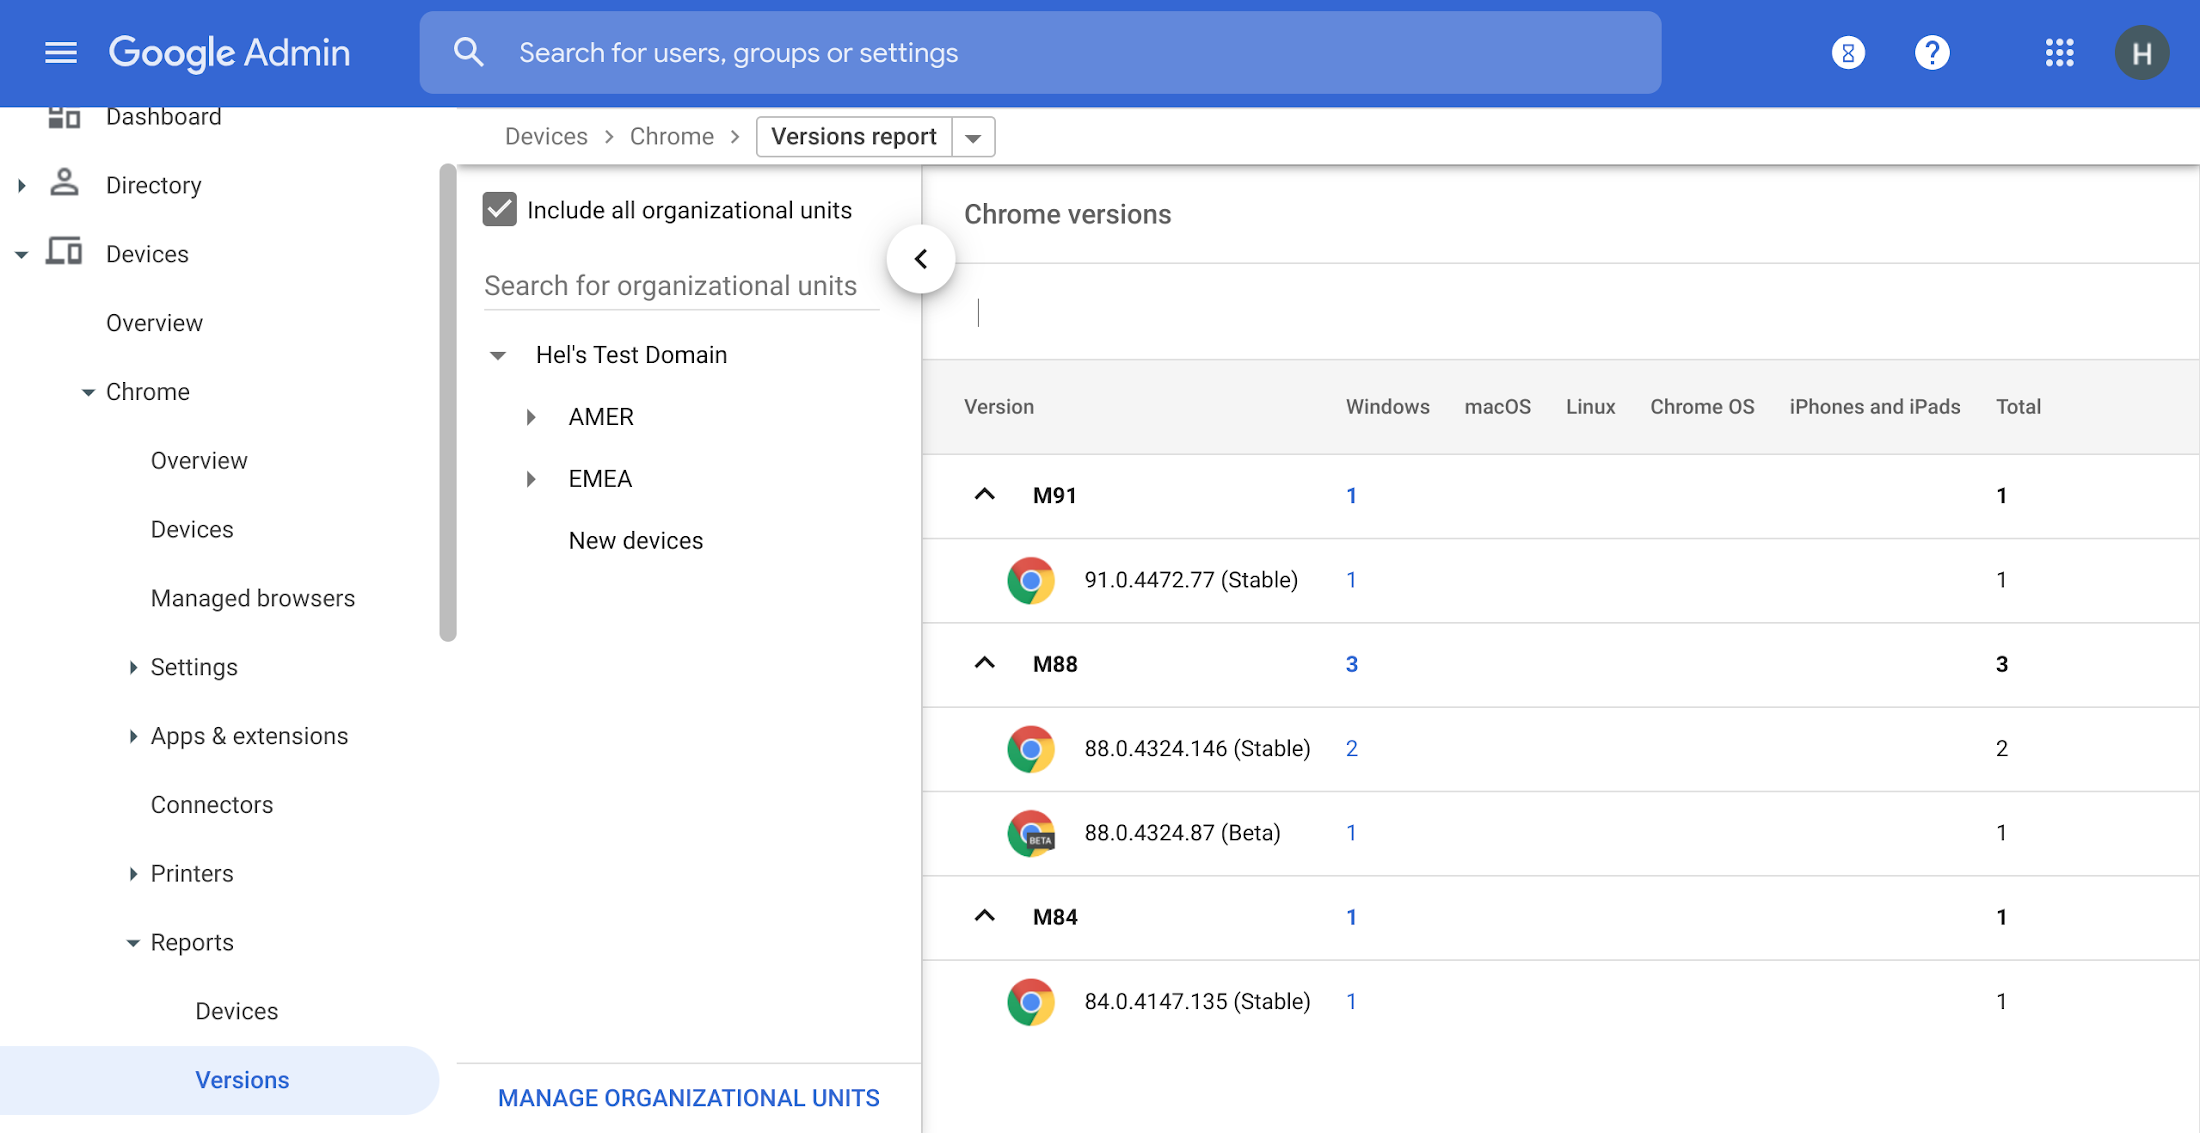This screenshot has width=2200, height=1133.
Task: Click the Google Admin apps grid icon
Action: pos(2057,53)
